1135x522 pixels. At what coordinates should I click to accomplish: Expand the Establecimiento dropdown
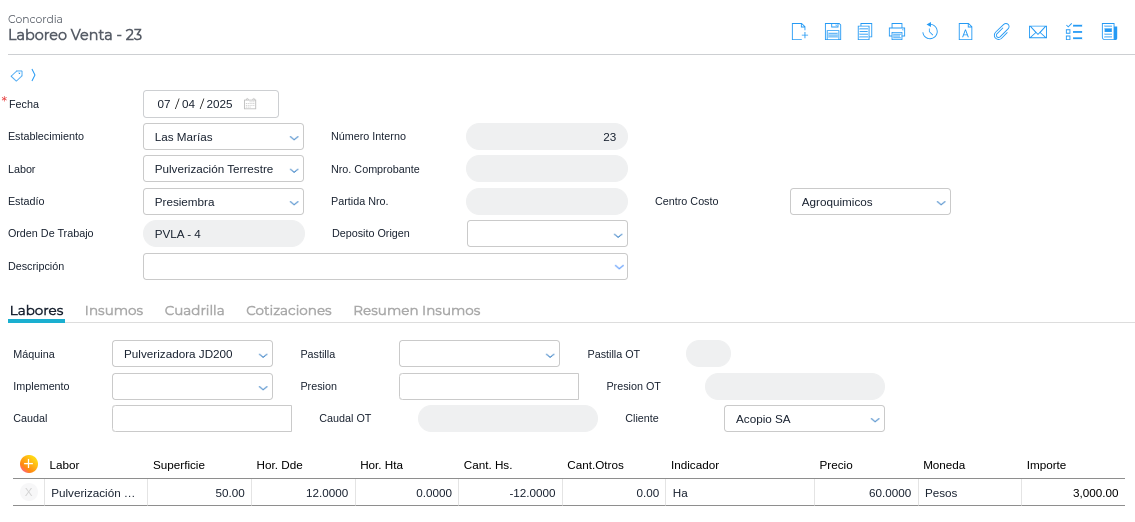294,137
